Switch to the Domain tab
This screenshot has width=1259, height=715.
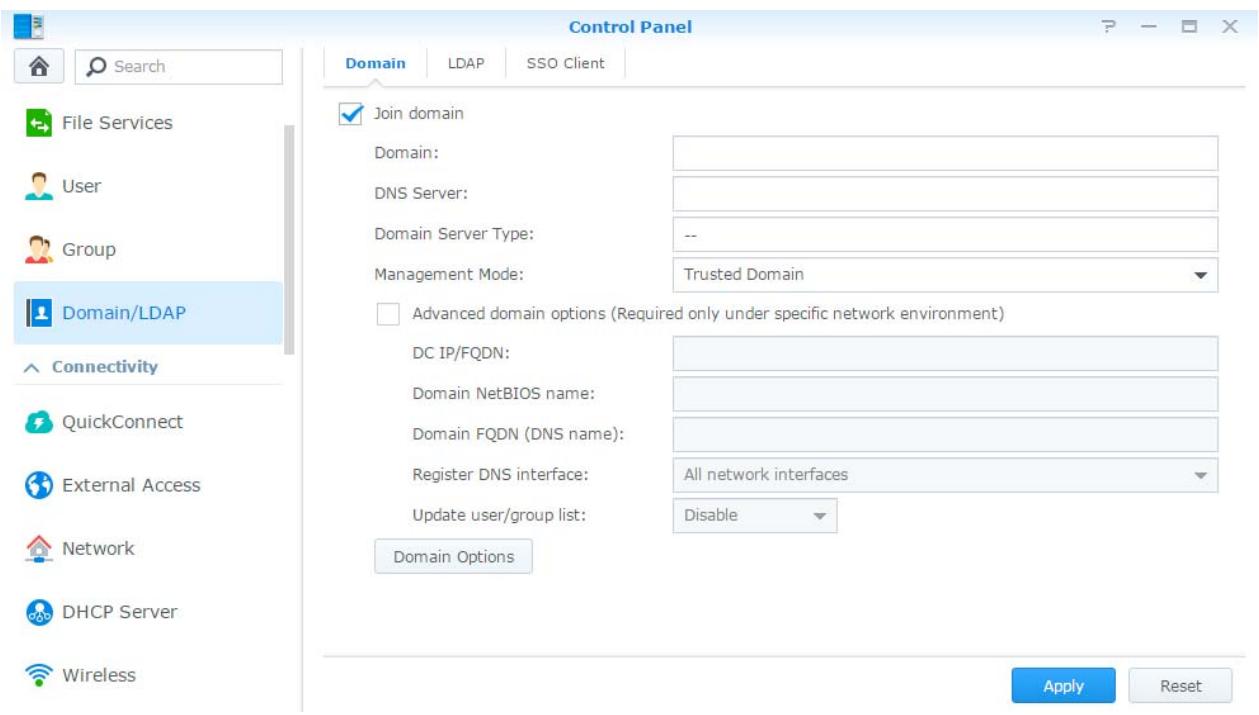[x=375, y=63]
